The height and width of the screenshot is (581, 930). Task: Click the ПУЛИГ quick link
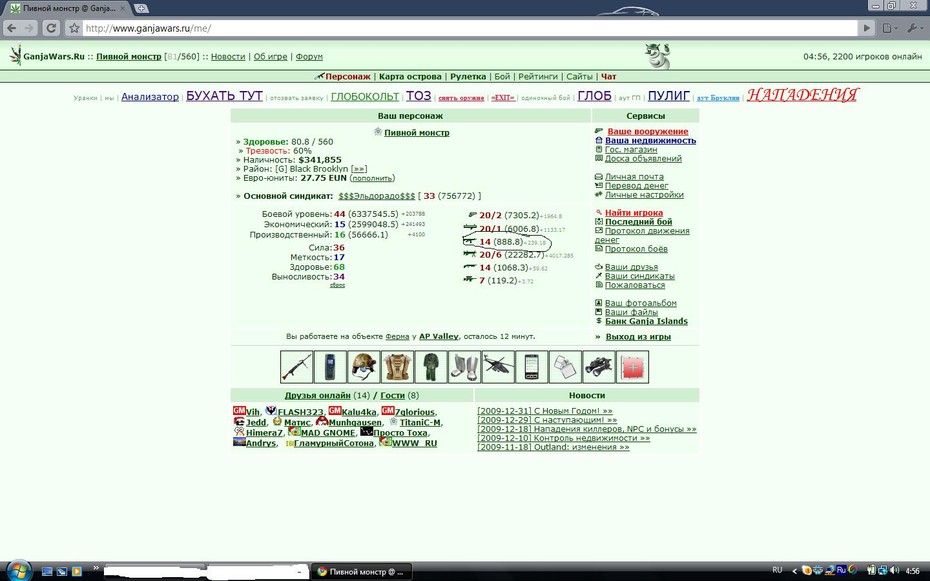pos(668,96)
